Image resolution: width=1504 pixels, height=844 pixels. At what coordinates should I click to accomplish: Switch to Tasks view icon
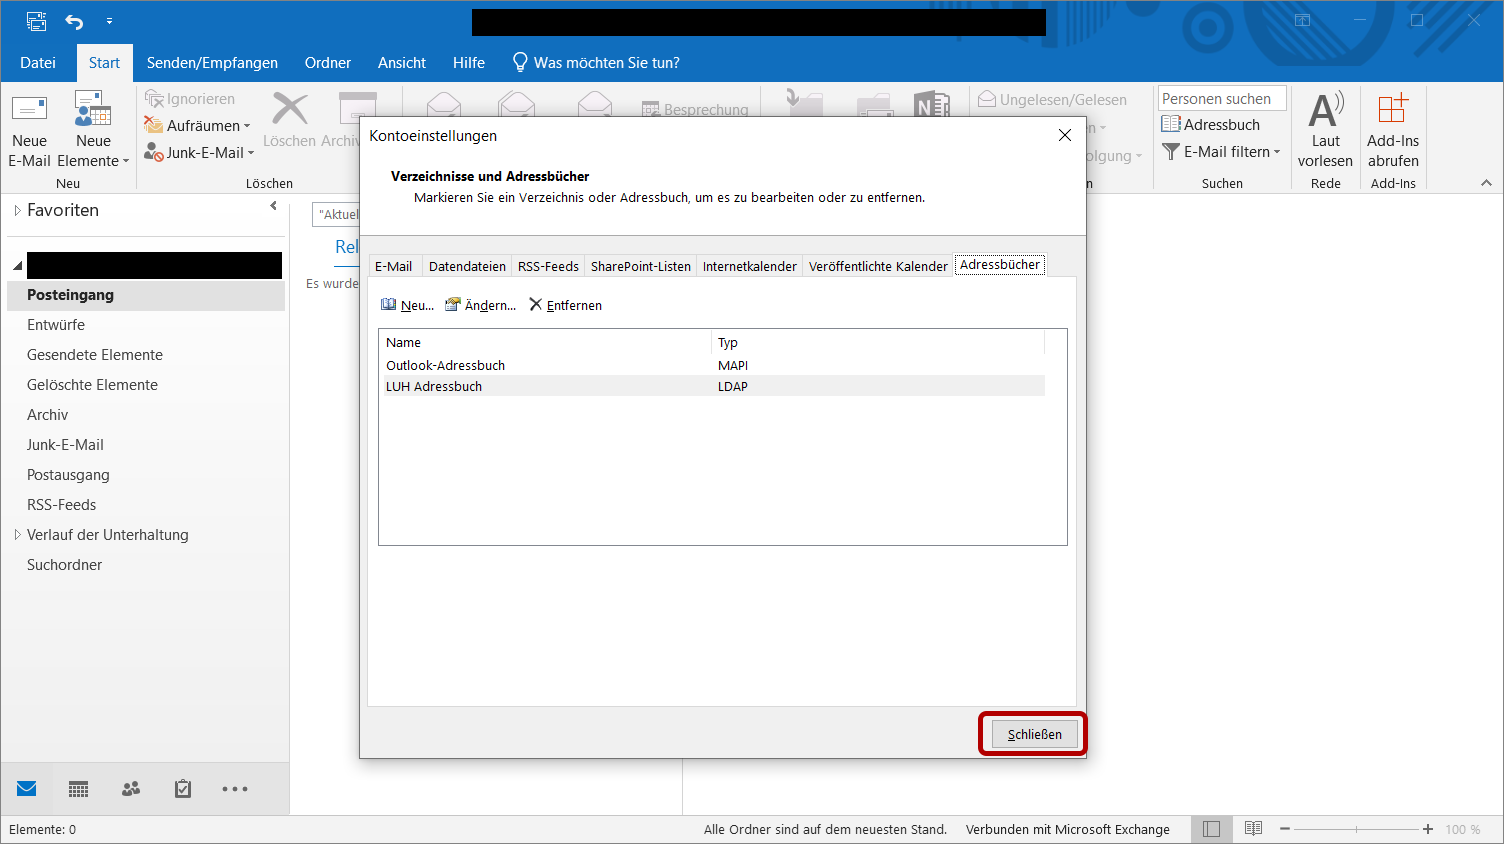tap(183, 789)
